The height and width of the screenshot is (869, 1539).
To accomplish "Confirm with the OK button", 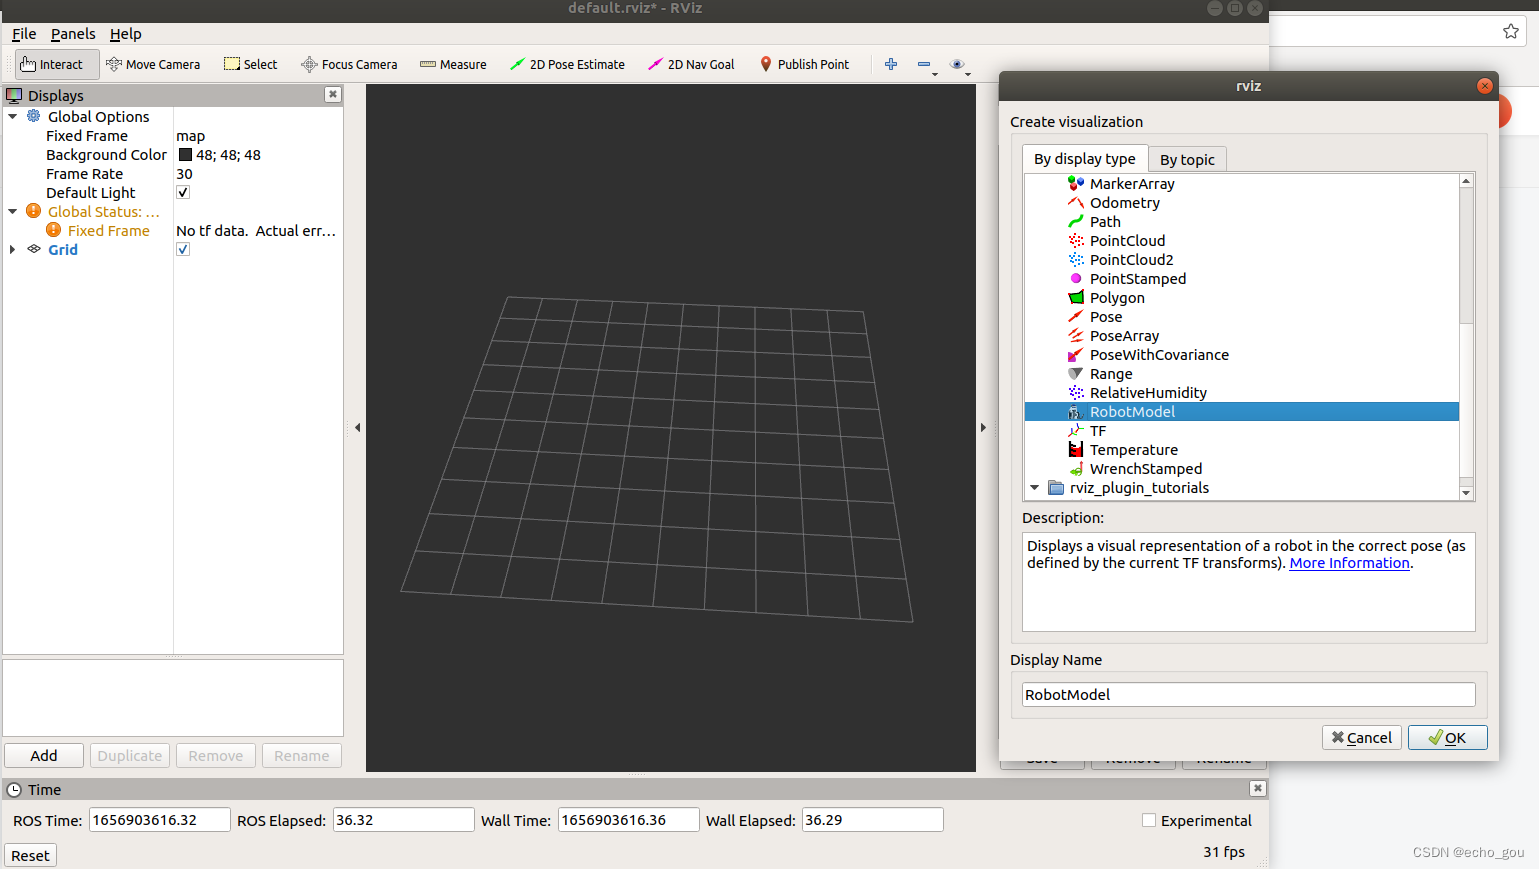I will pyautogui.click(x=1447, y=738).
